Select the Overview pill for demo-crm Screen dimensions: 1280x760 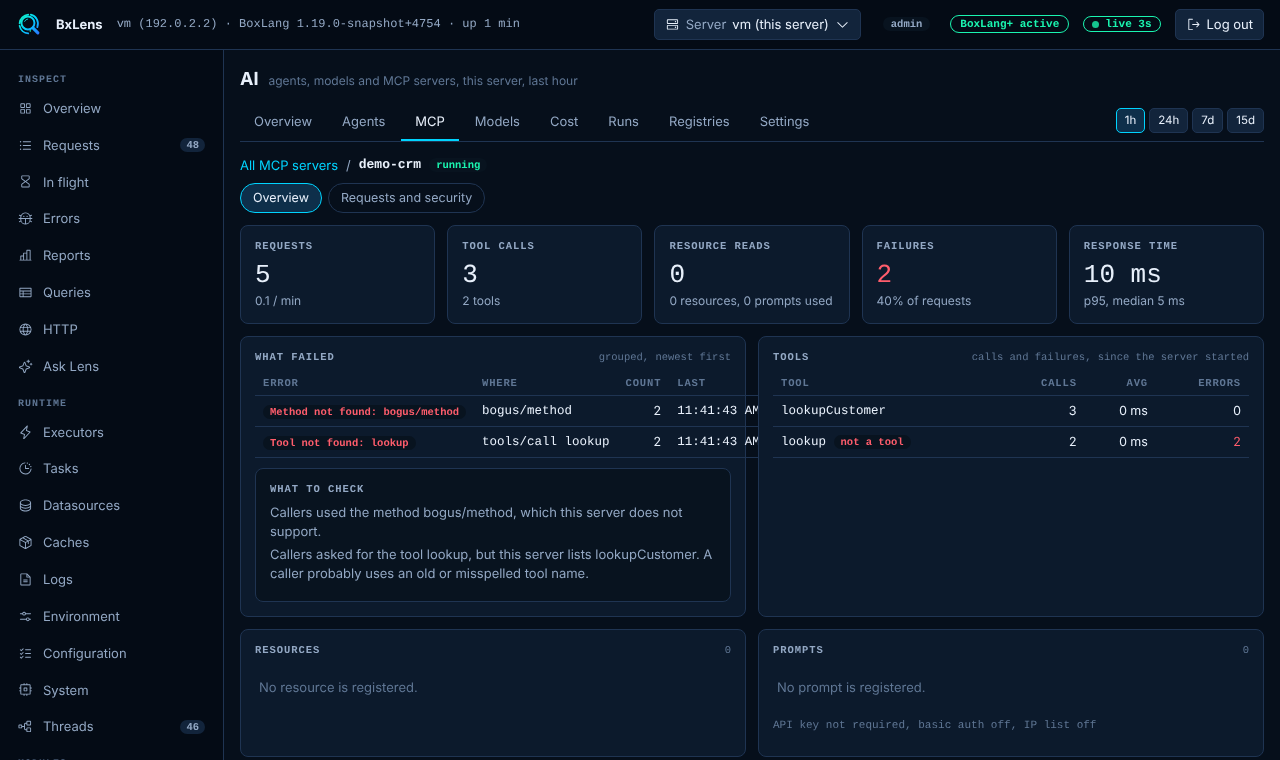pyautogui.click(x=281, y=198)
